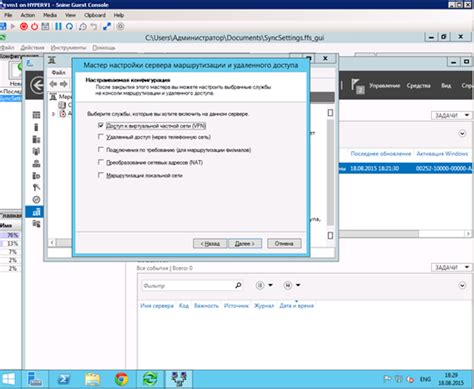Collapse the servers section chevron

click(x=462, y=133)
